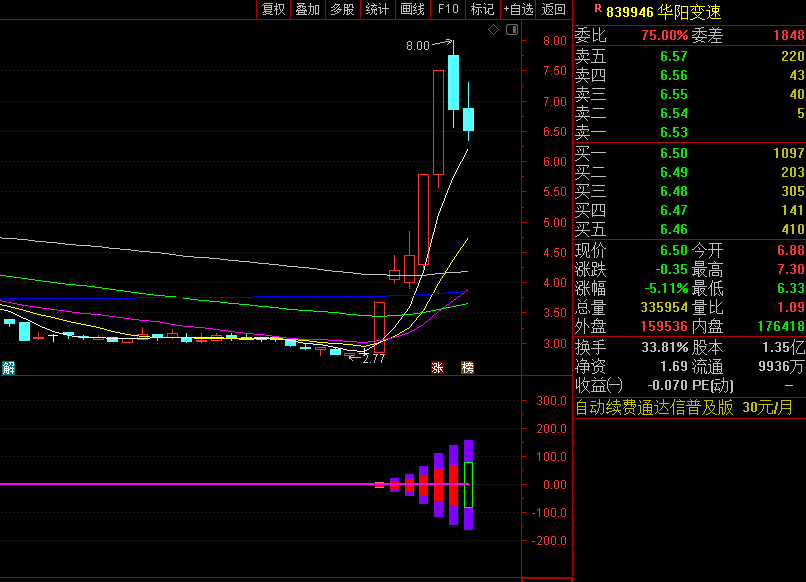Open F10 company info

pyautogui.click(x=448, y=9)
